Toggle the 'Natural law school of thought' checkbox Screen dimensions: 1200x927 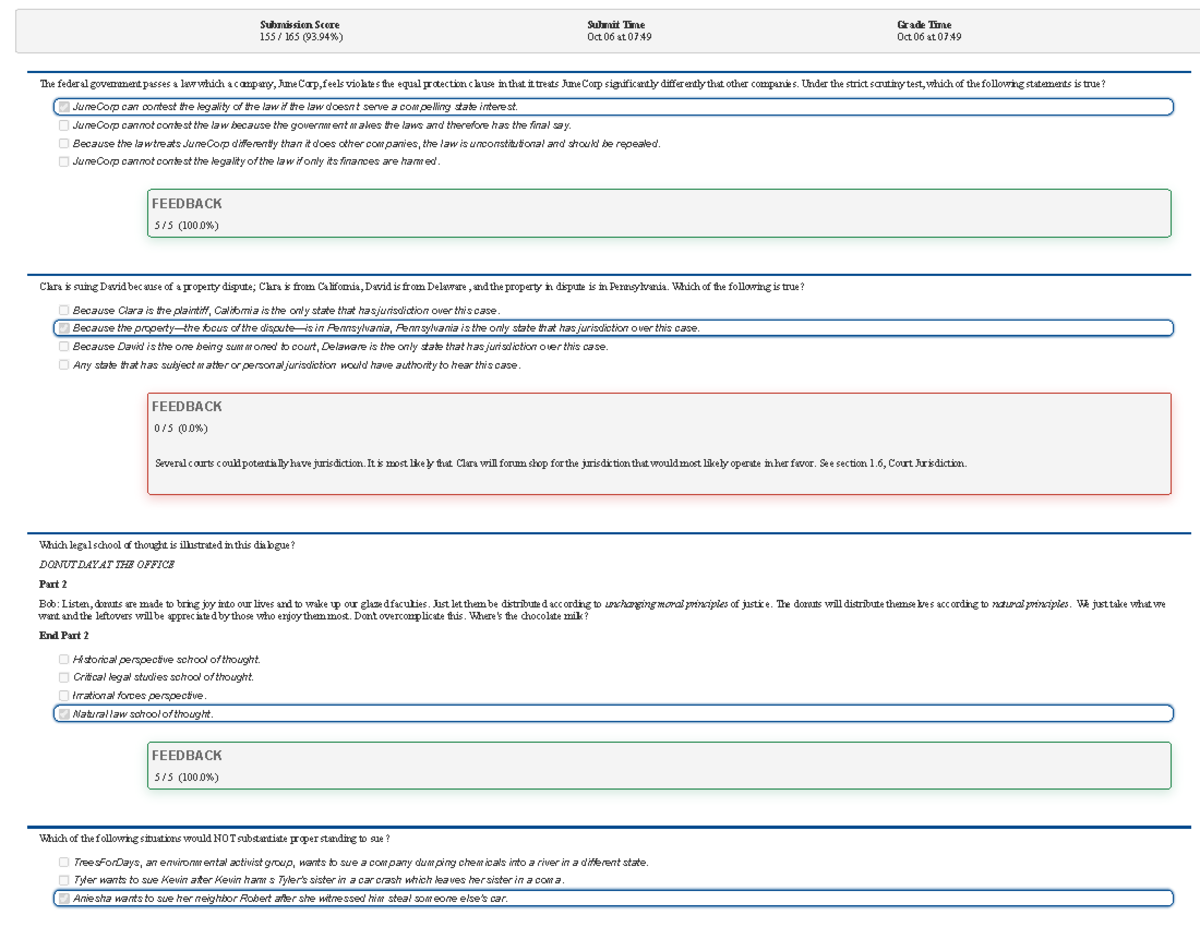(64, 713)
